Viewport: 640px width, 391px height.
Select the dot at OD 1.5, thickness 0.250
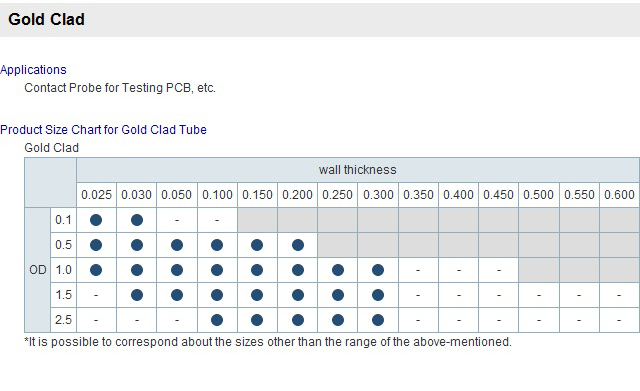click(338, 295)
